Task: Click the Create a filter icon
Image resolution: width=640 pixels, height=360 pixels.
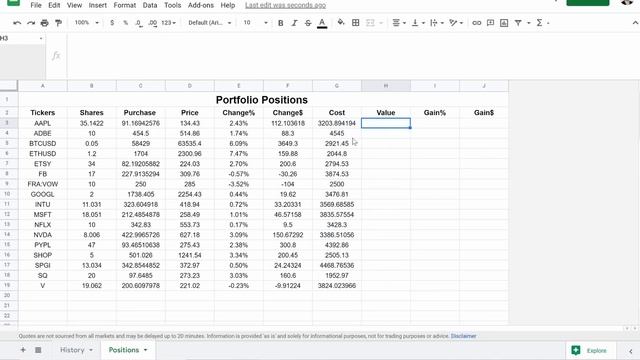Action: coord(518,23)
